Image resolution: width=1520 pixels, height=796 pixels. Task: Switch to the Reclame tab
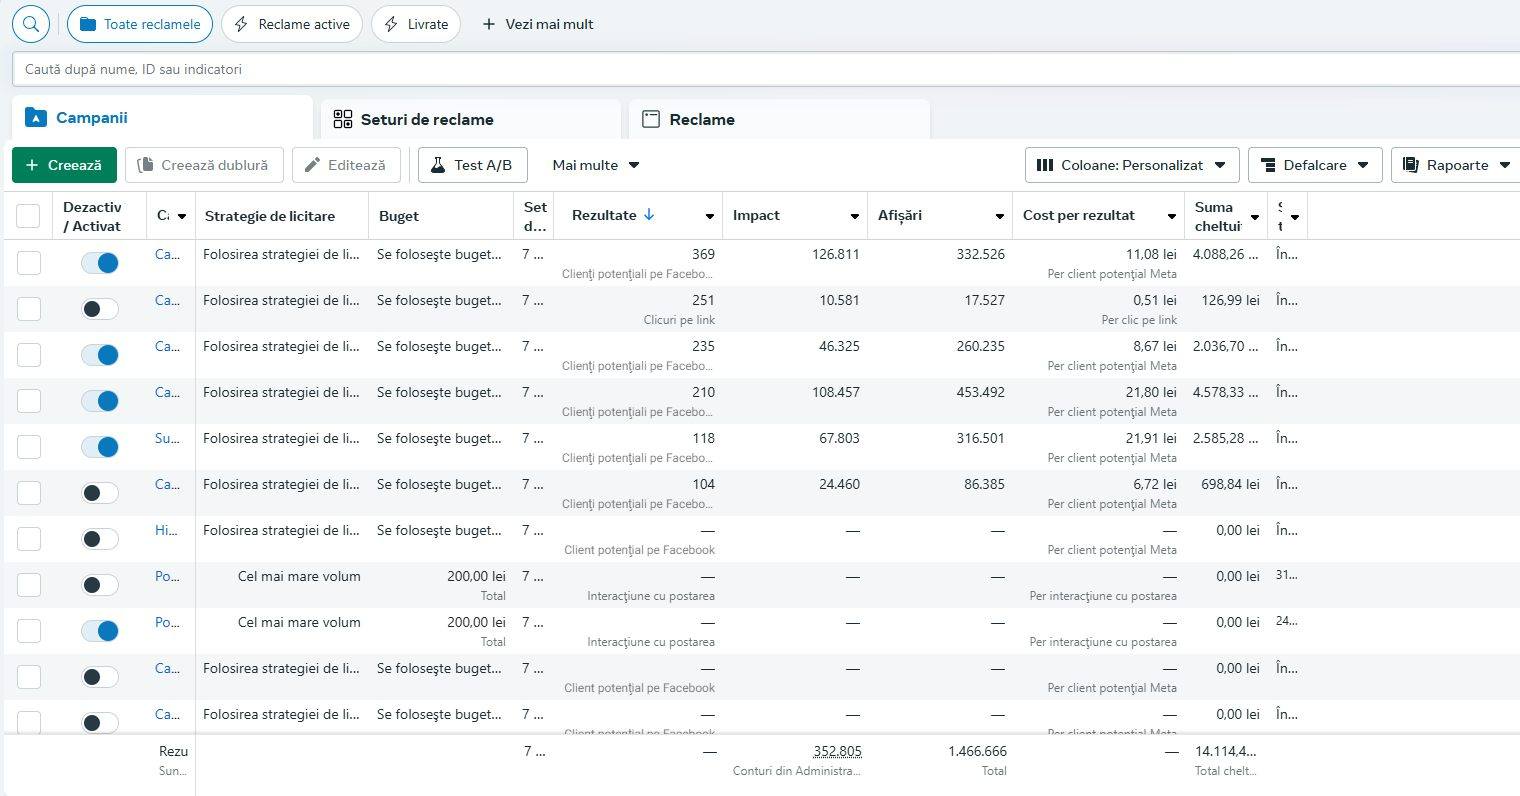pos(779,119)
